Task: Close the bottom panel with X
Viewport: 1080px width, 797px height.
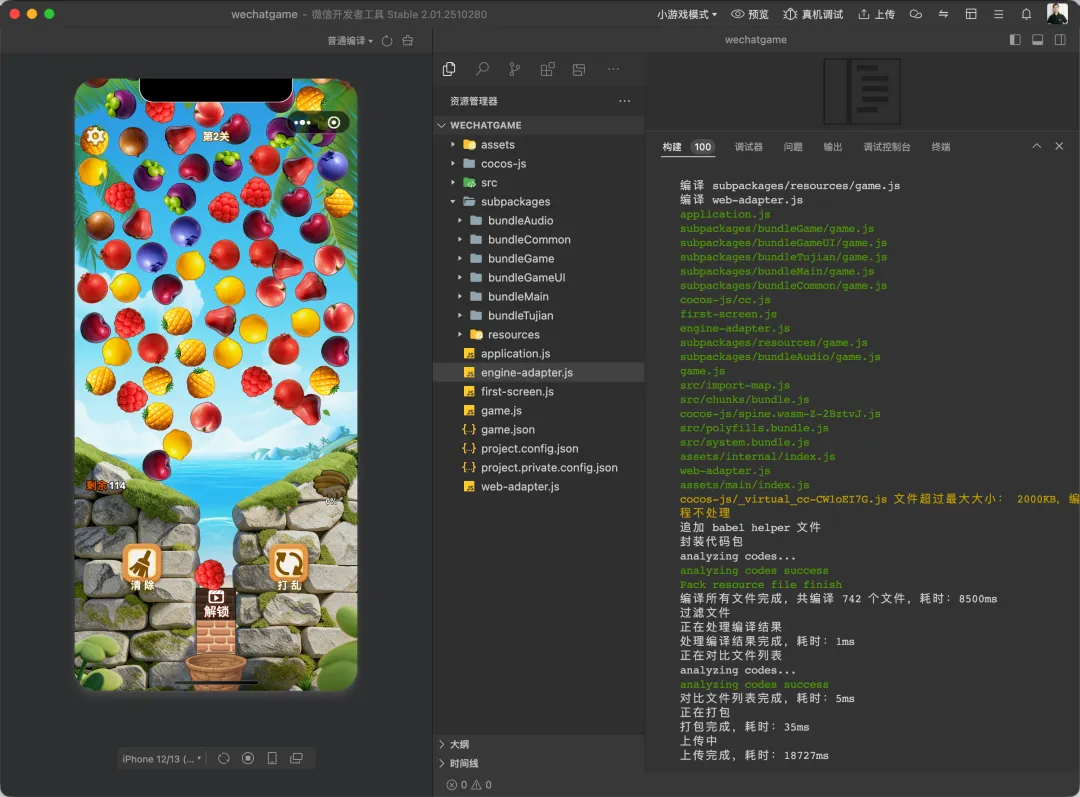Action: [x=1059, y=146]
